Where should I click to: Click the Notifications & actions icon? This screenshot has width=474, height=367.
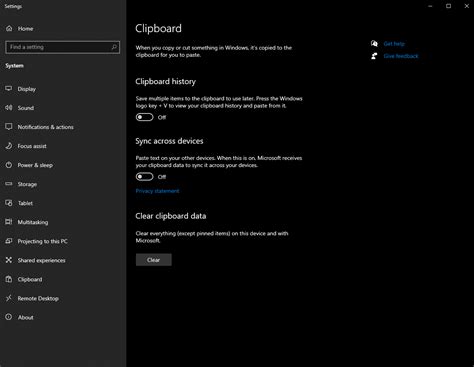[9, 127]
